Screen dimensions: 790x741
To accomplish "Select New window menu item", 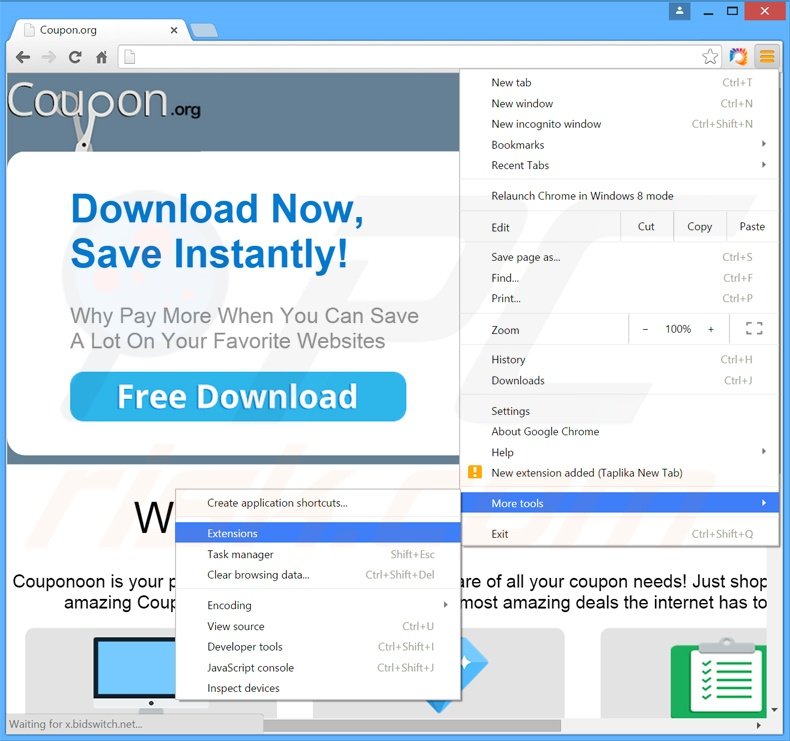I will pos(620,103).
